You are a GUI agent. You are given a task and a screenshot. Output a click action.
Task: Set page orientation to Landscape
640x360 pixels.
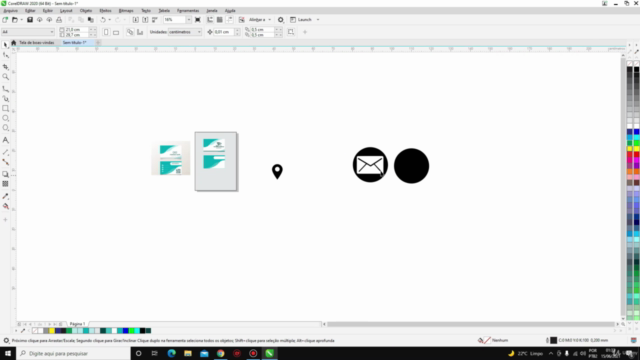[x=116, y=32]
